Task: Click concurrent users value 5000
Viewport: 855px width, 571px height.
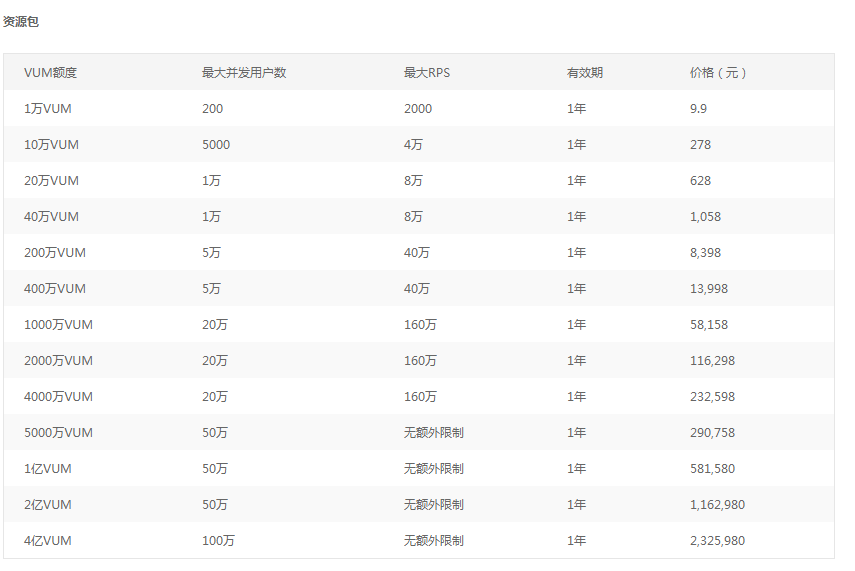Action: (216, 145)
